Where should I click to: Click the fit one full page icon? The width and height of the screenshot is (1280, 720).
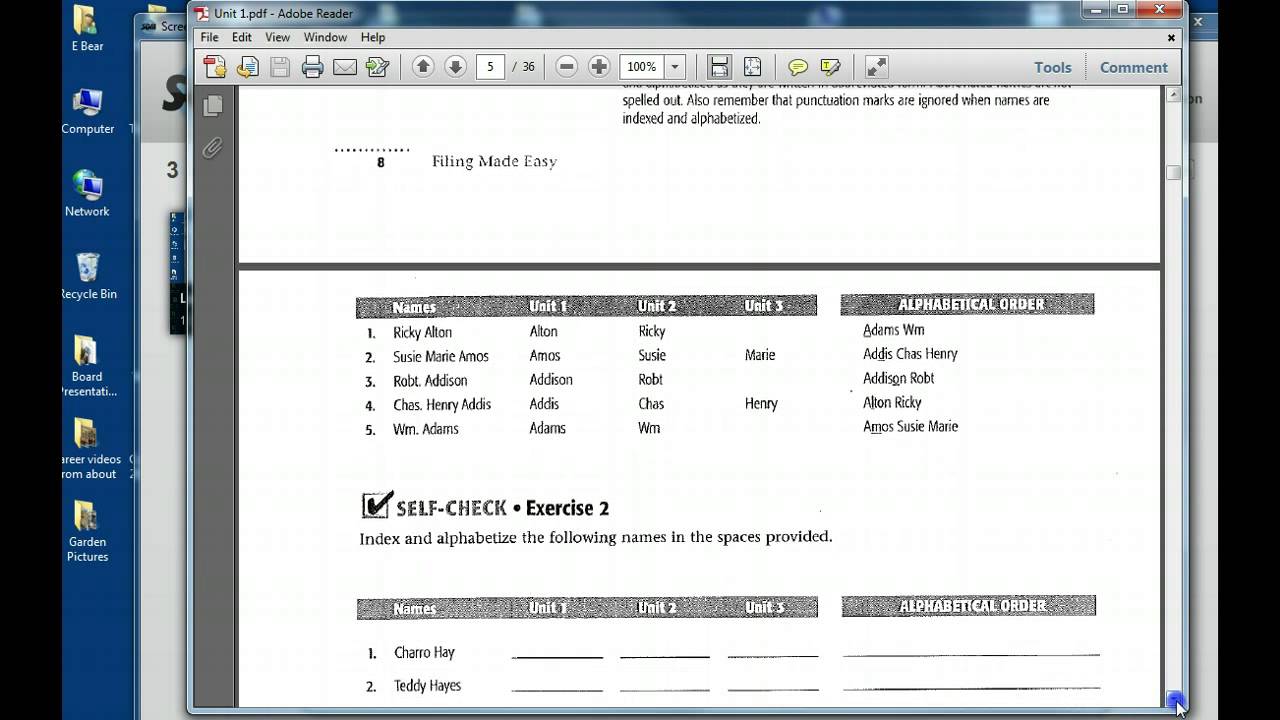click(x=752, y=67)
